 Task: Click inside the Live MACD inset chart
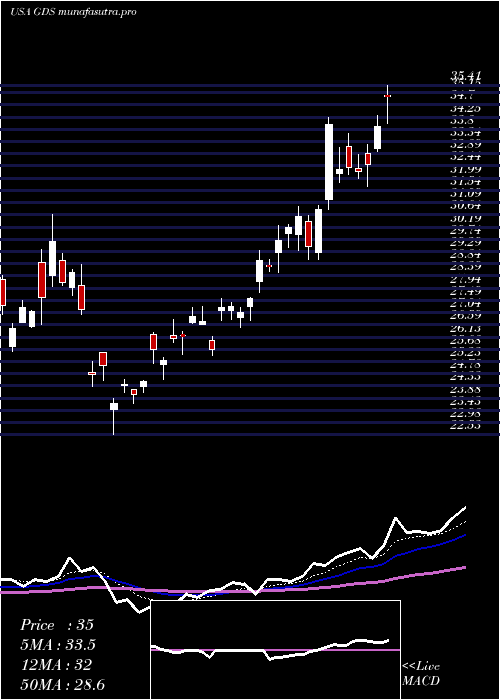pos(275,650)
